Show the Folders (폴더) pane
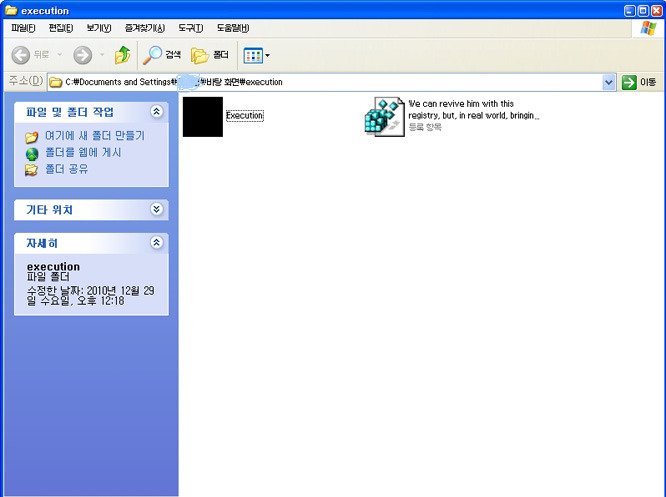The width and height of the screenshot is (666, 497). (210, 55)
